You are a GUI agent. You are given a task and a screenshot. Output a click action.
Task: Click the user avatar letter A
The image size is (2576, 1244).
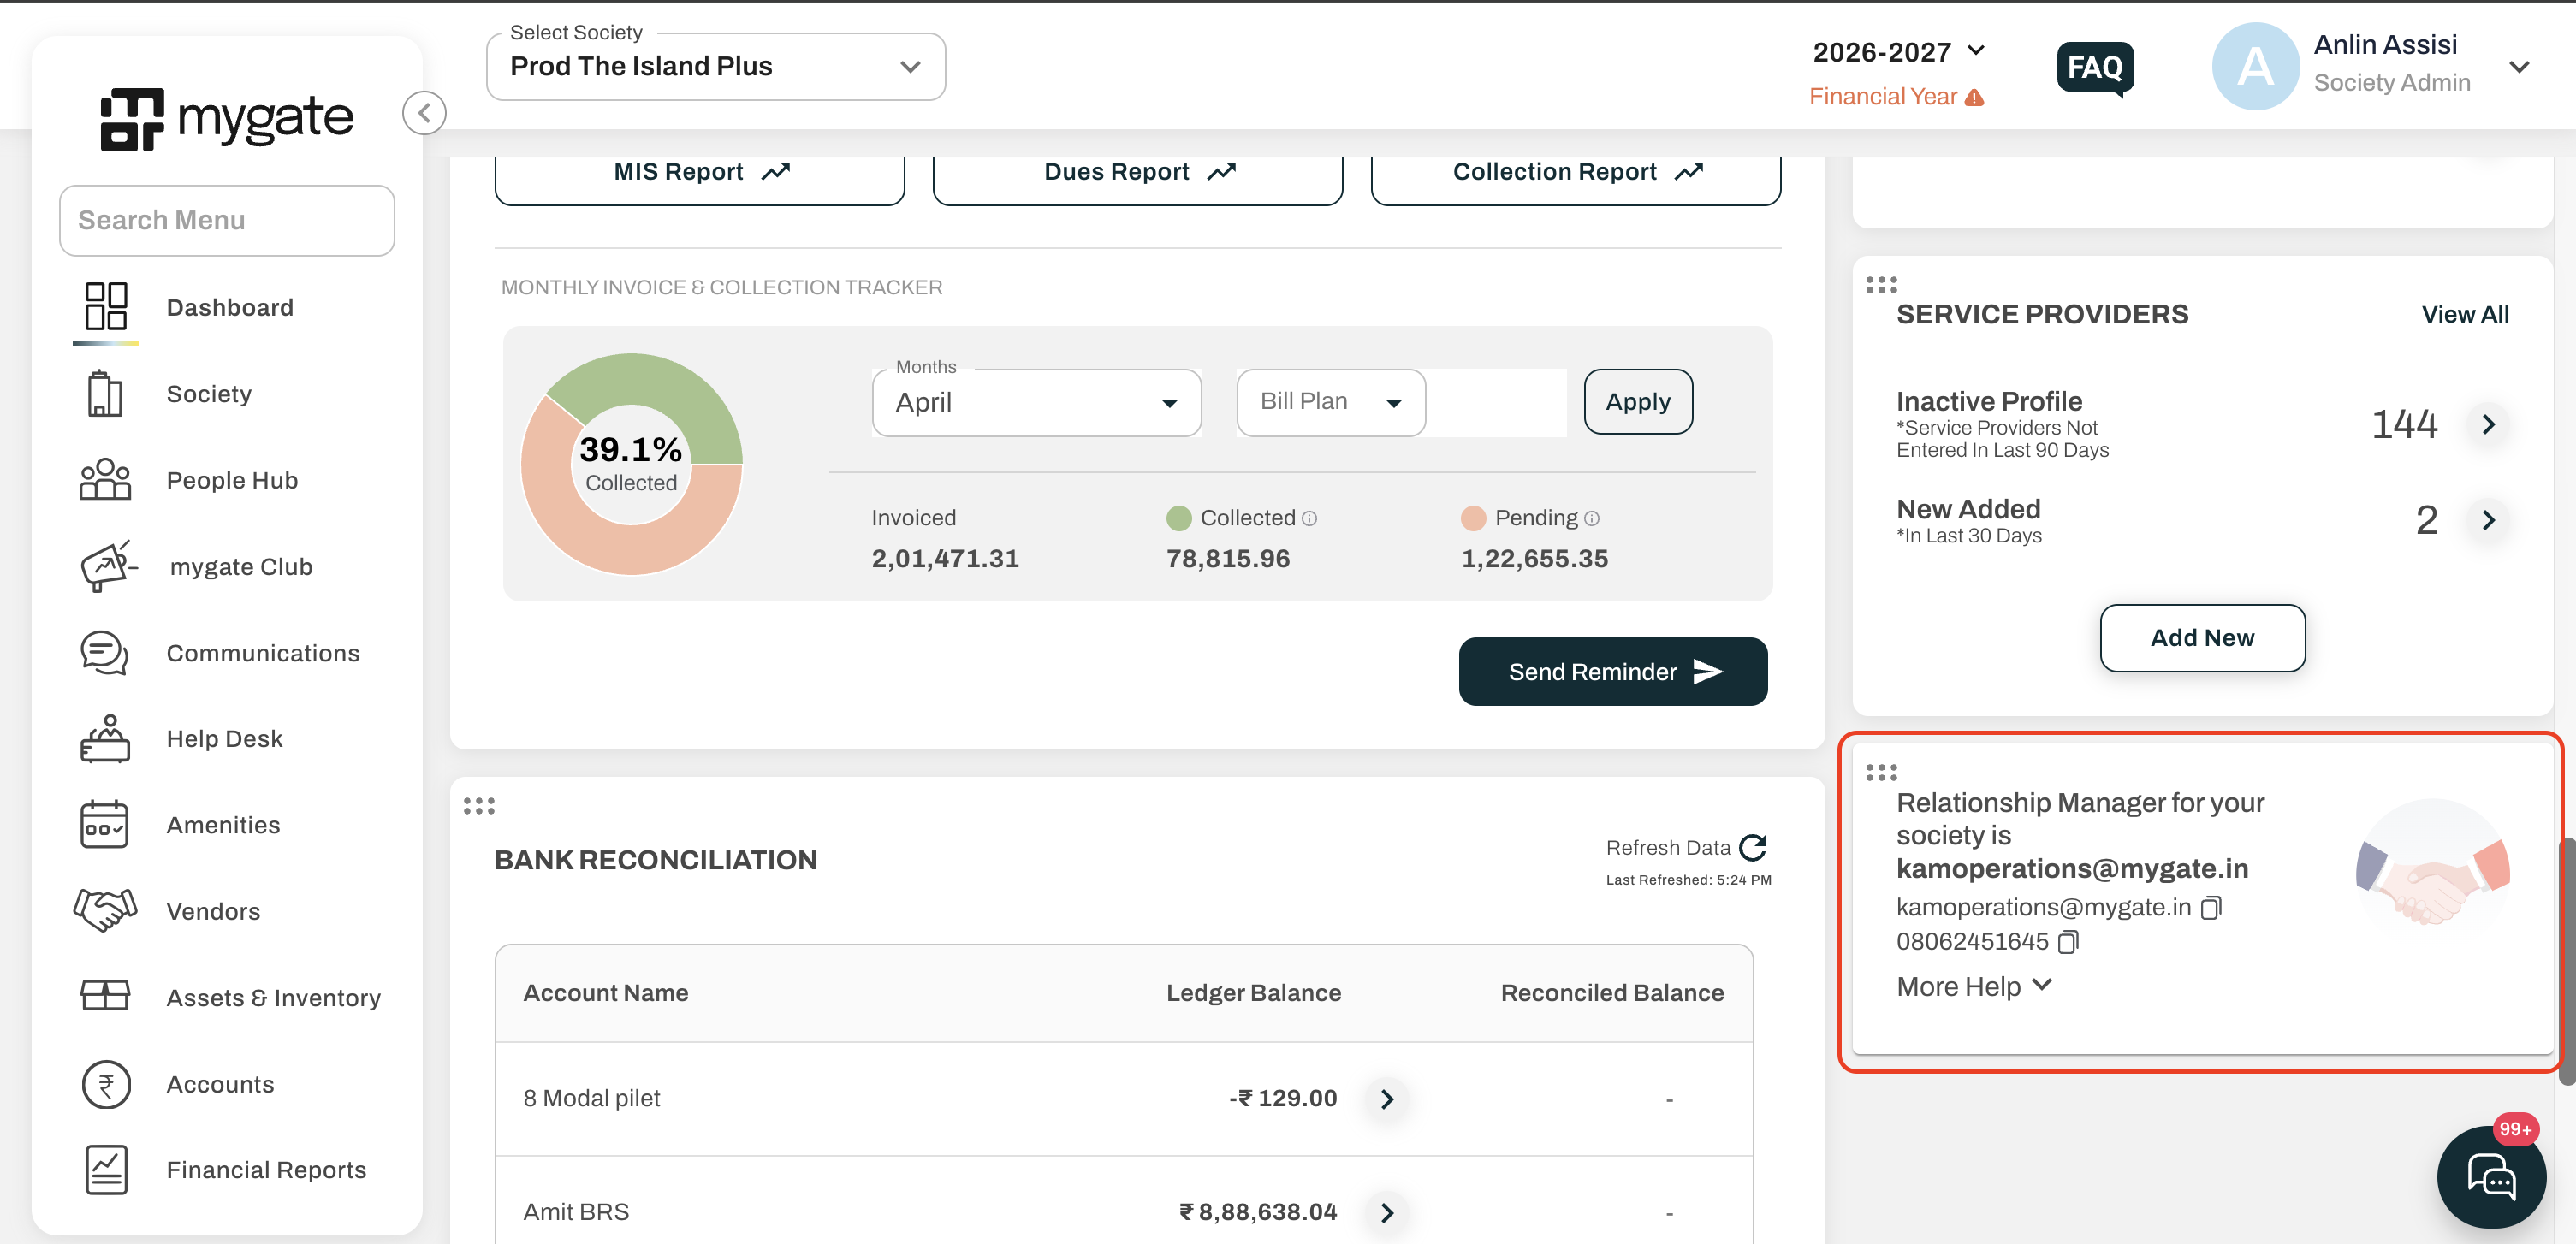tap(2255, 66)
